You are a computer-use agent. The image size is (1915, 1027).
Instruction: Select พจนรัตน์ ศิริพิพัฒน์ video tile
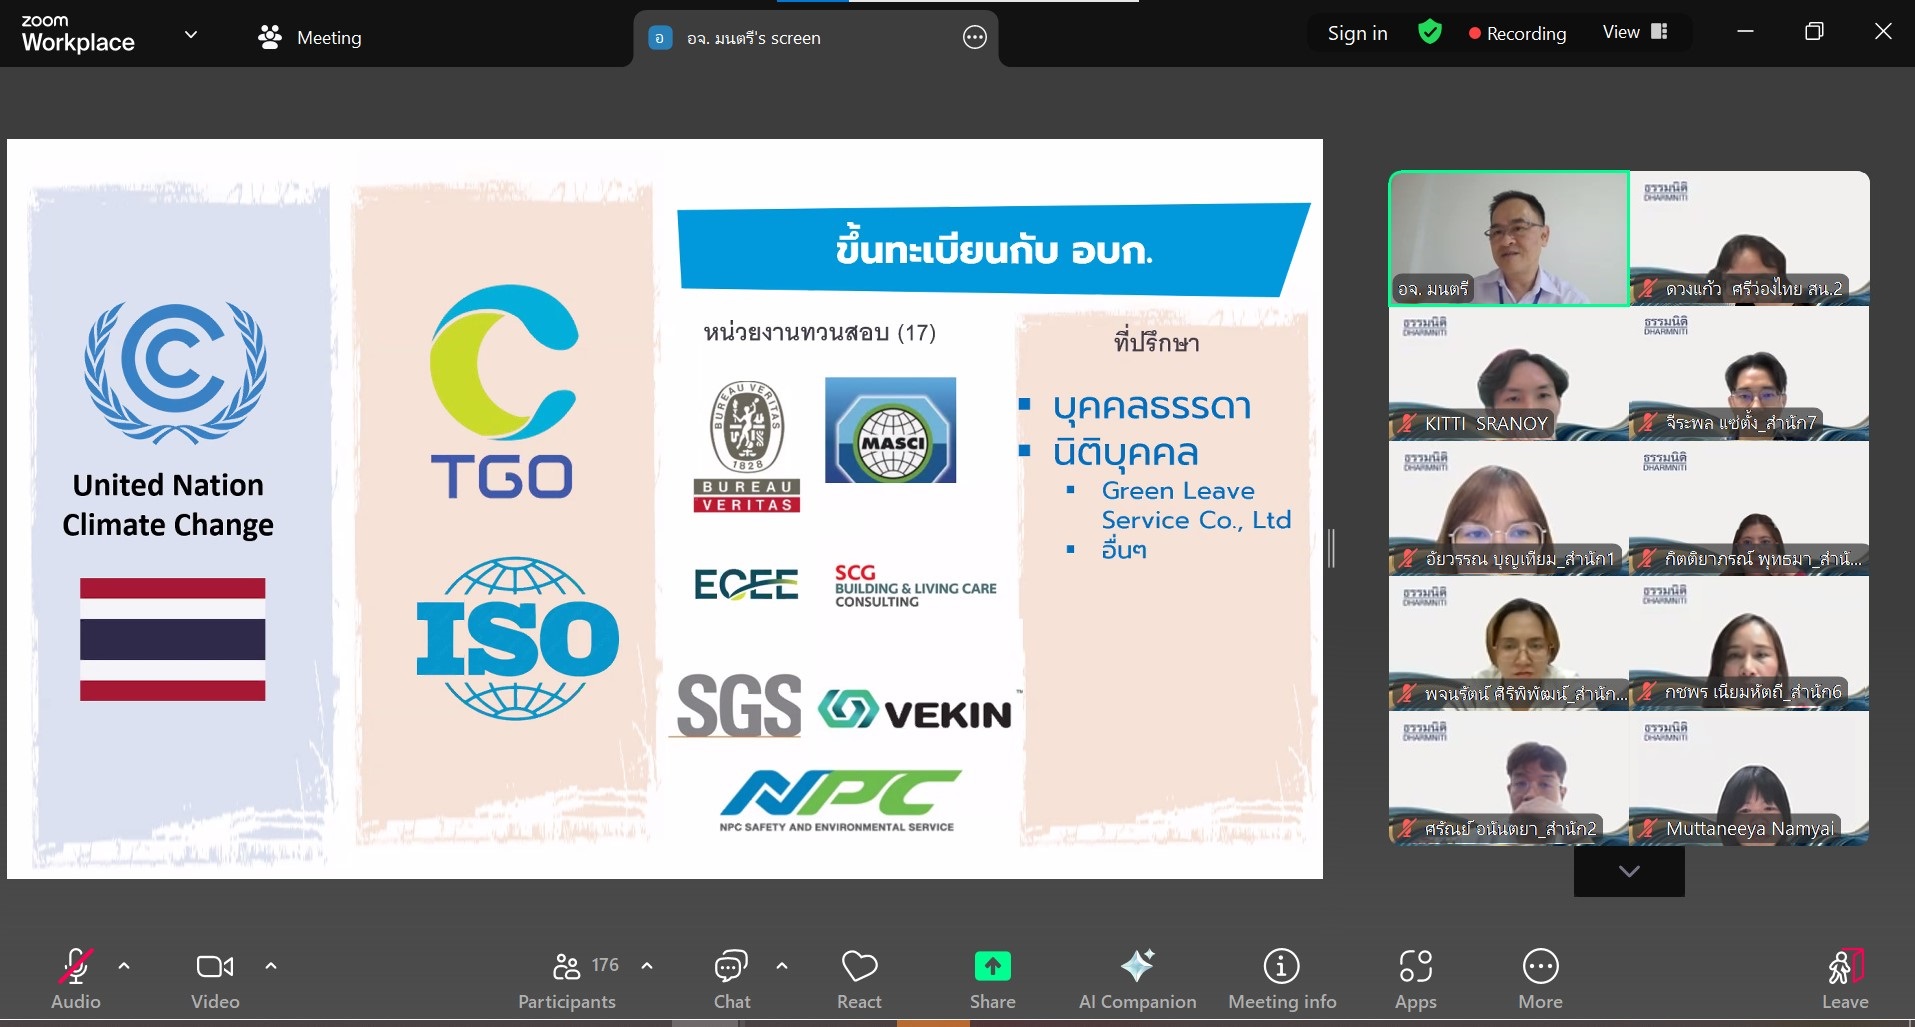click(x=1509, y=643)
